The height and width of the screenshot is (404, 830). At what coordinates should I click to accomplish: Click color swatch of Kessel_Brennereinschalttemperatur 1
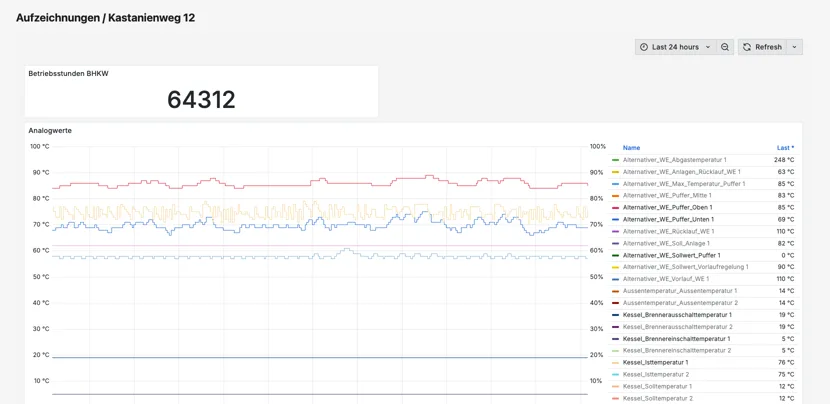(x=615, y=339)
